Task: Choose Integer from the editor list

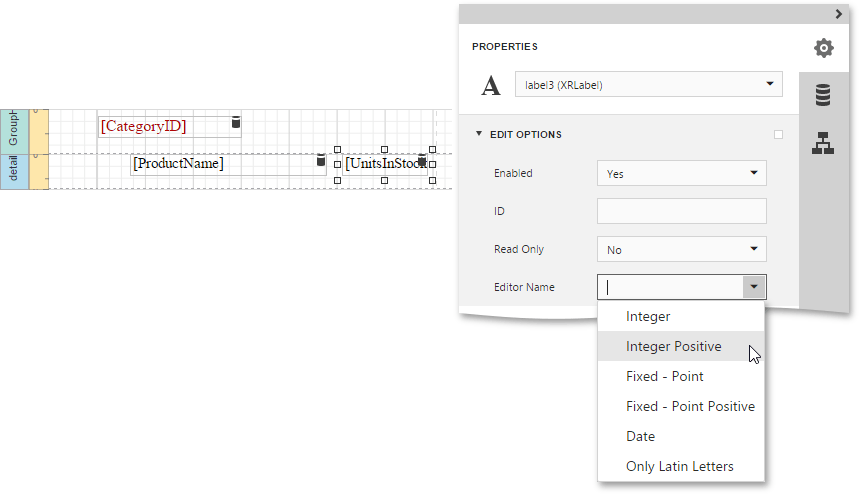Action: (x=681, y=317)
